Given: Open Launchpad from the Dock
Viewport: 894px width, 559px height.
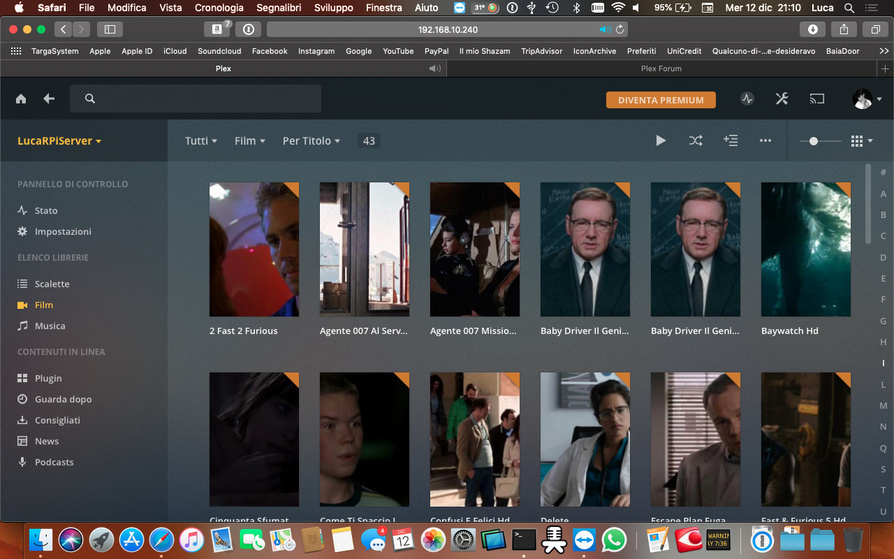Looking at the screenshot, I should tap(101, 540).
